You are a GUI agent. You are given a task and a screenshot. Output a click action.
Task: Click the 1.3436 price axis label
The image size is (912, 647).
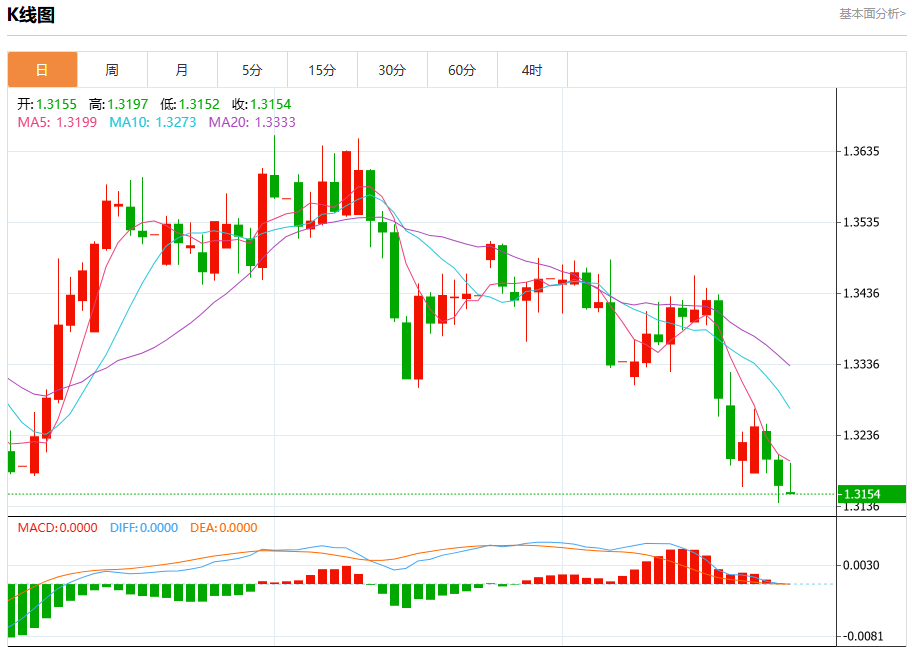pyautogui.click(x=861, y=293)
